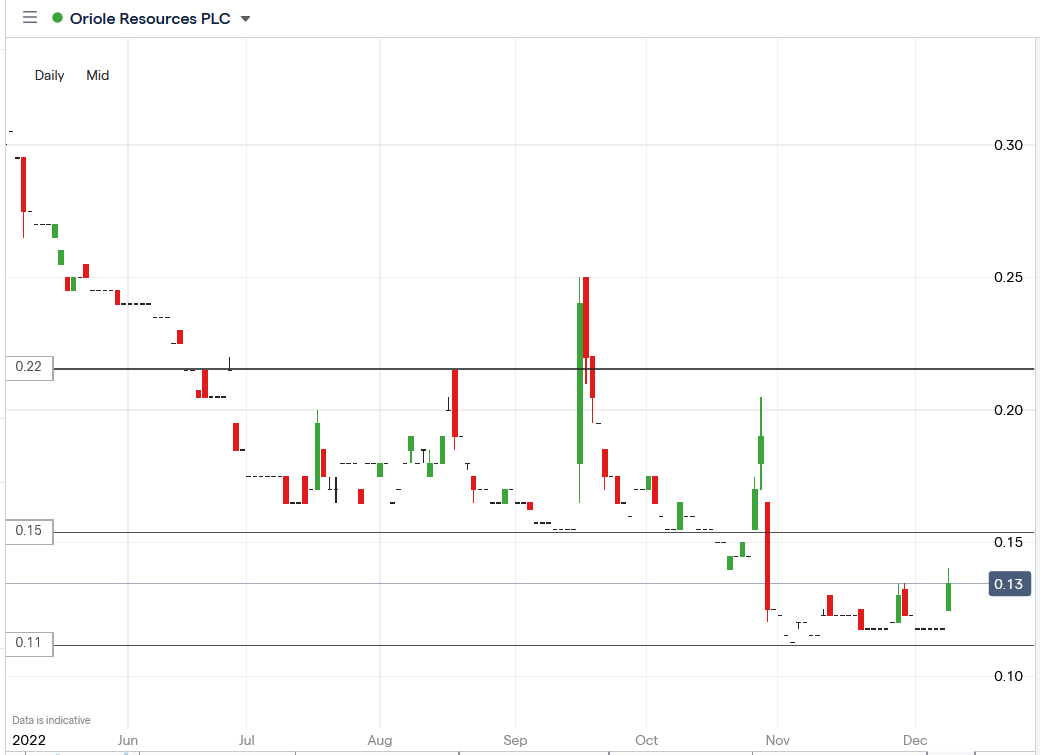Click the Aug label on time axis
1040x755 pixels.
click(380, 740)
